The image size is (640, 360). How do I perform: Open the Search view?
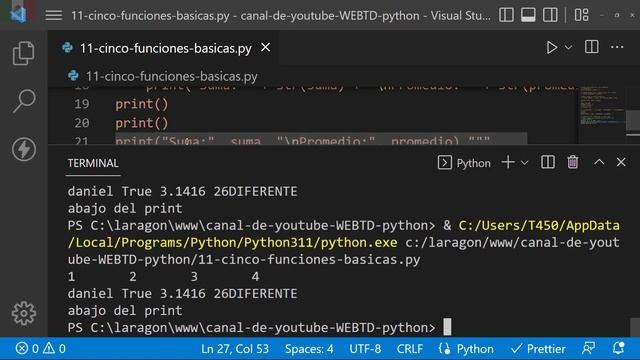coord(24,101)
